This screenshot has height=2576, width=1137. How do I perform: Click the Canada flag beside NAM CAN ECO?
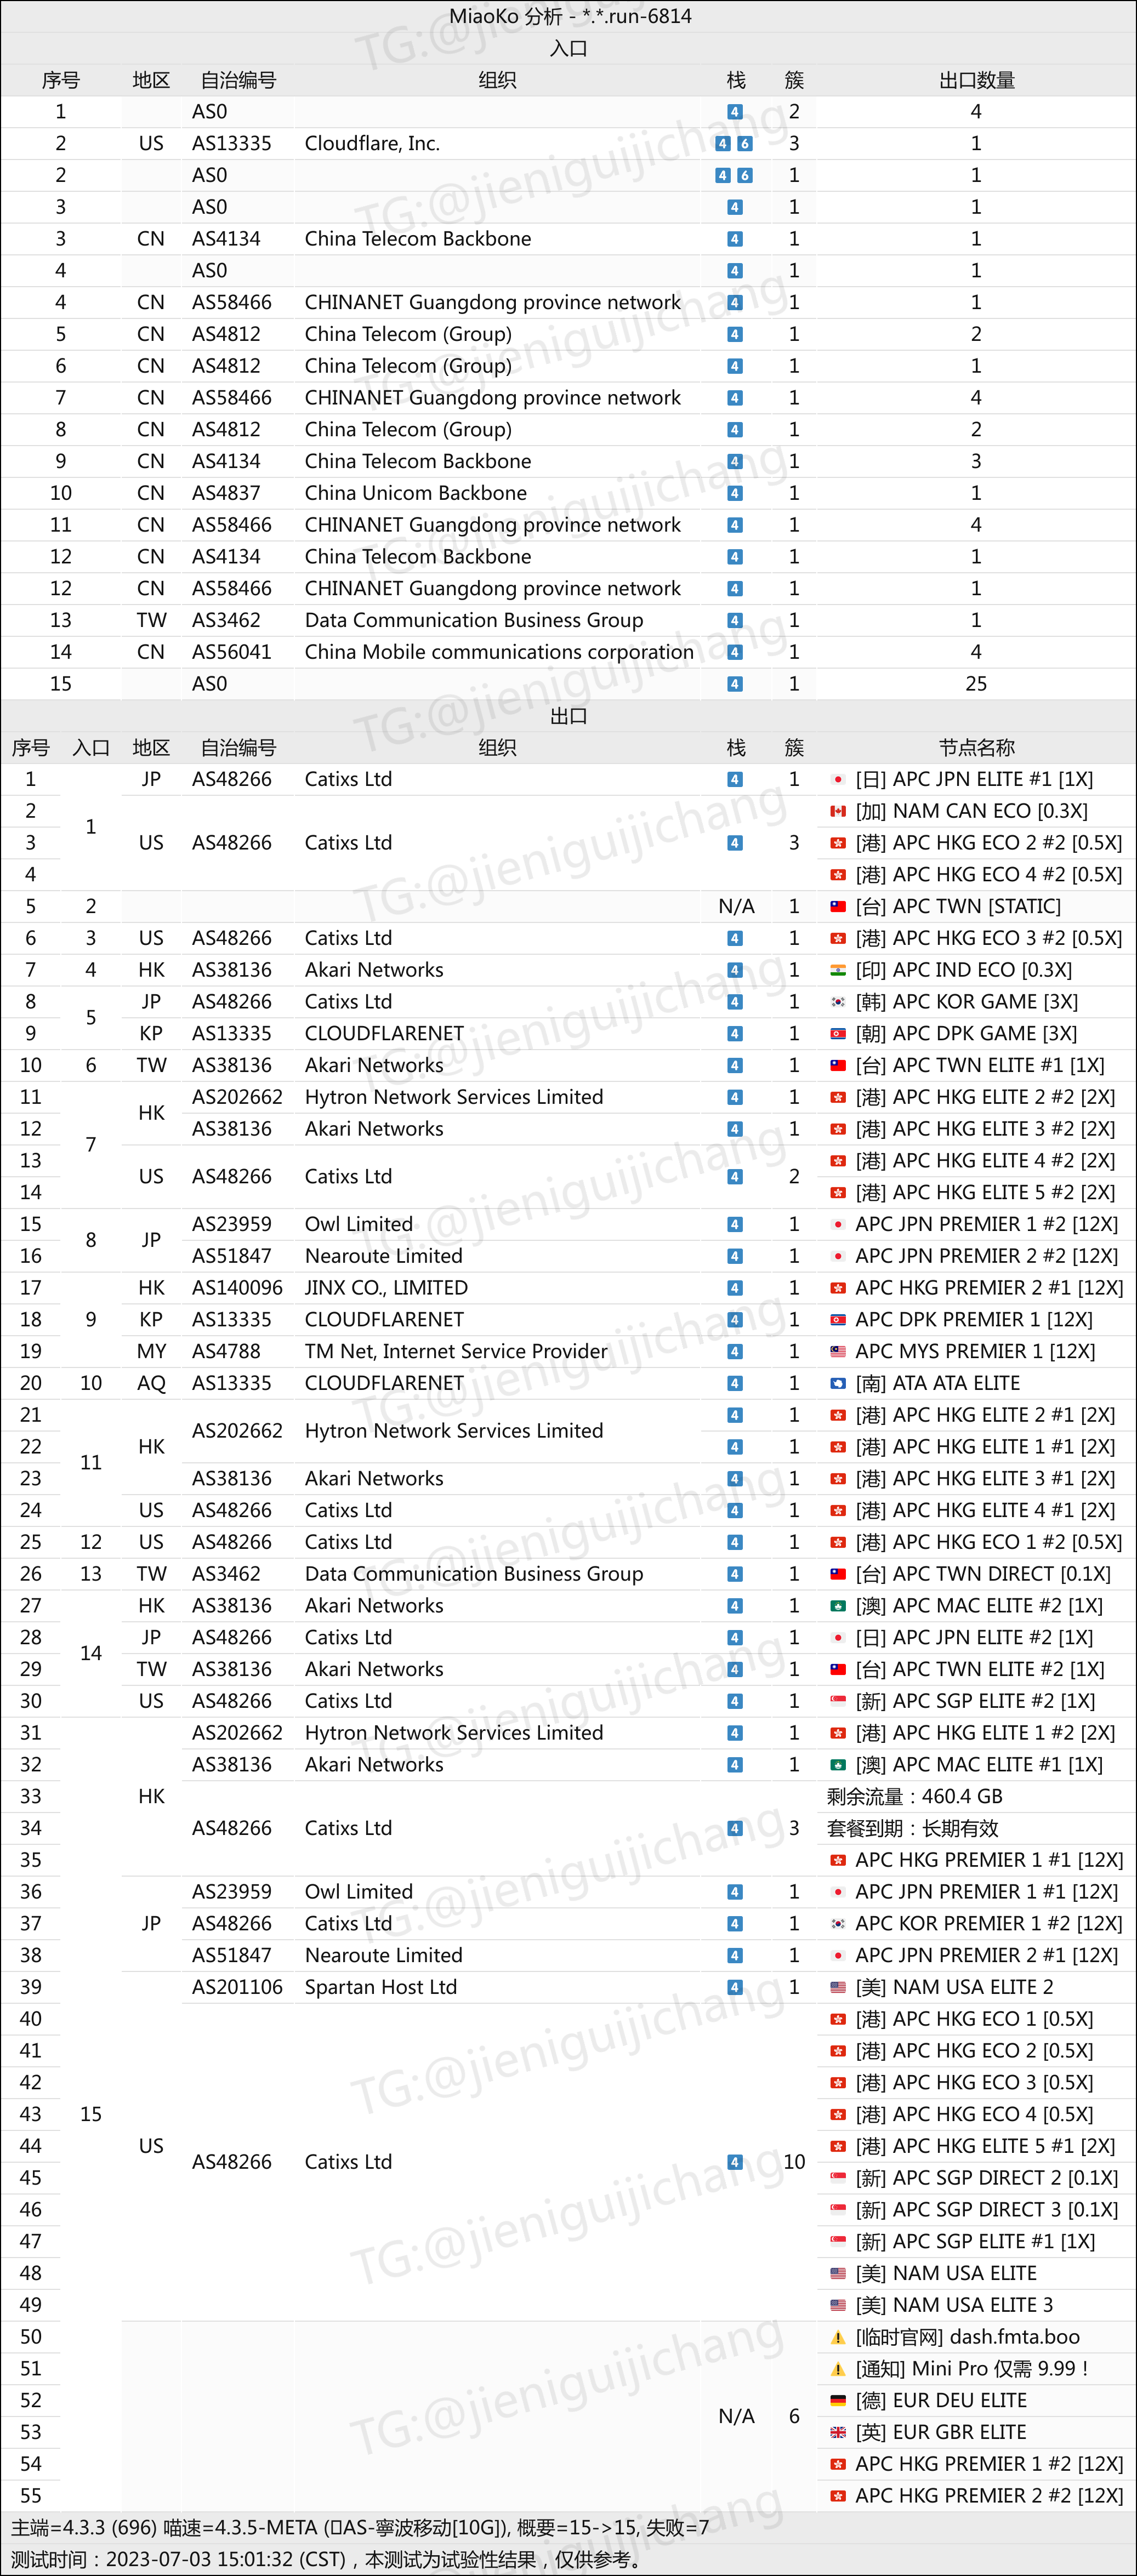[838, 811]
